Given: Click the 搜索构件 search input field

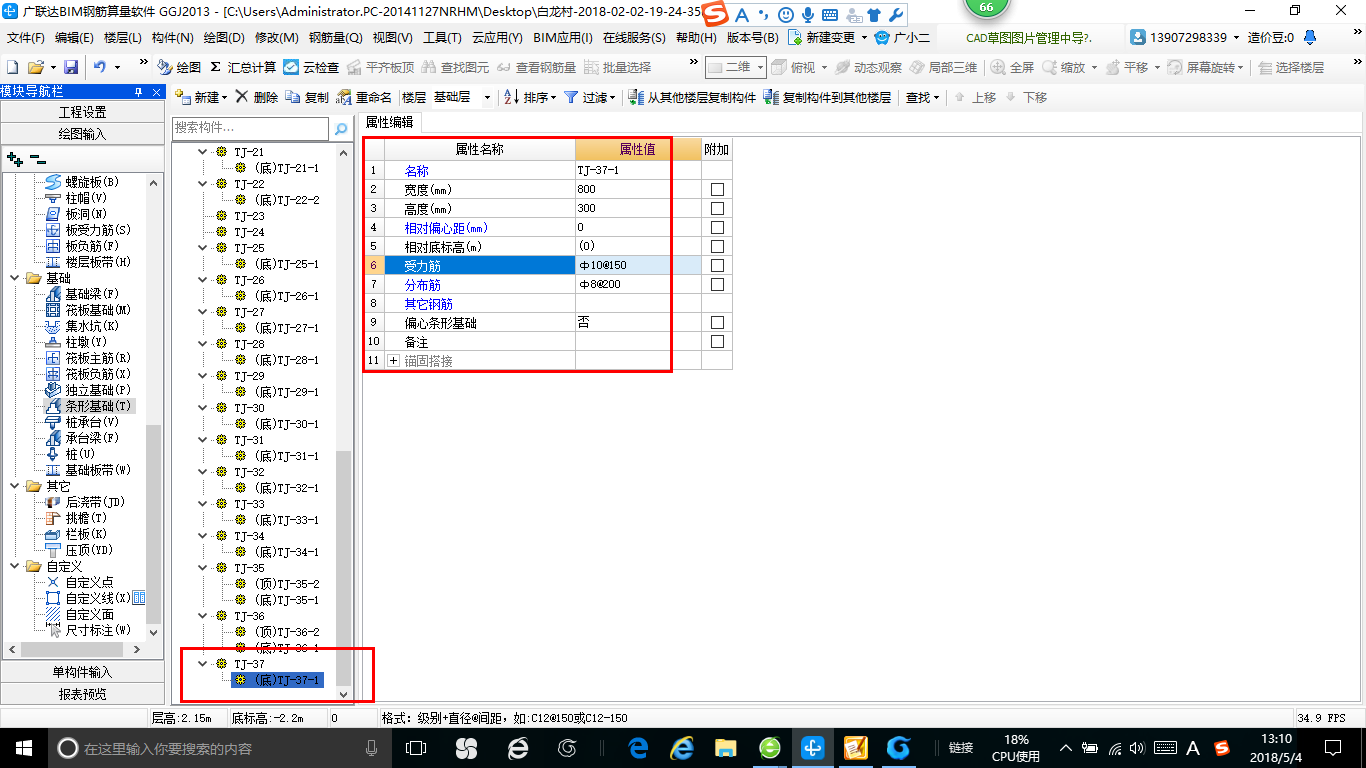Looking at the screenshot, I should click(x=250, y=128).
